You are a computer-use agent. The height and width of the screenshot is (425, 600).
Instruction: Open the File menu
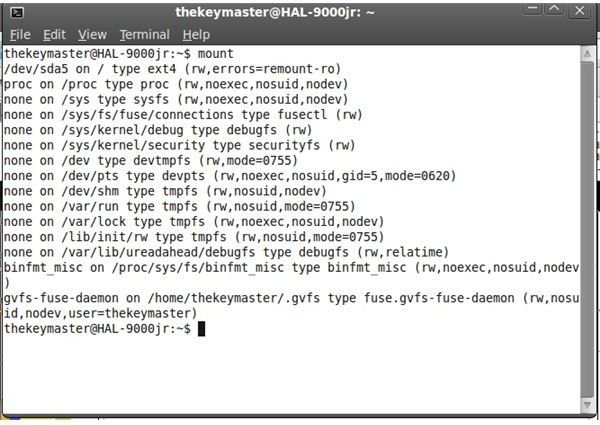click(x=20, y=35)
